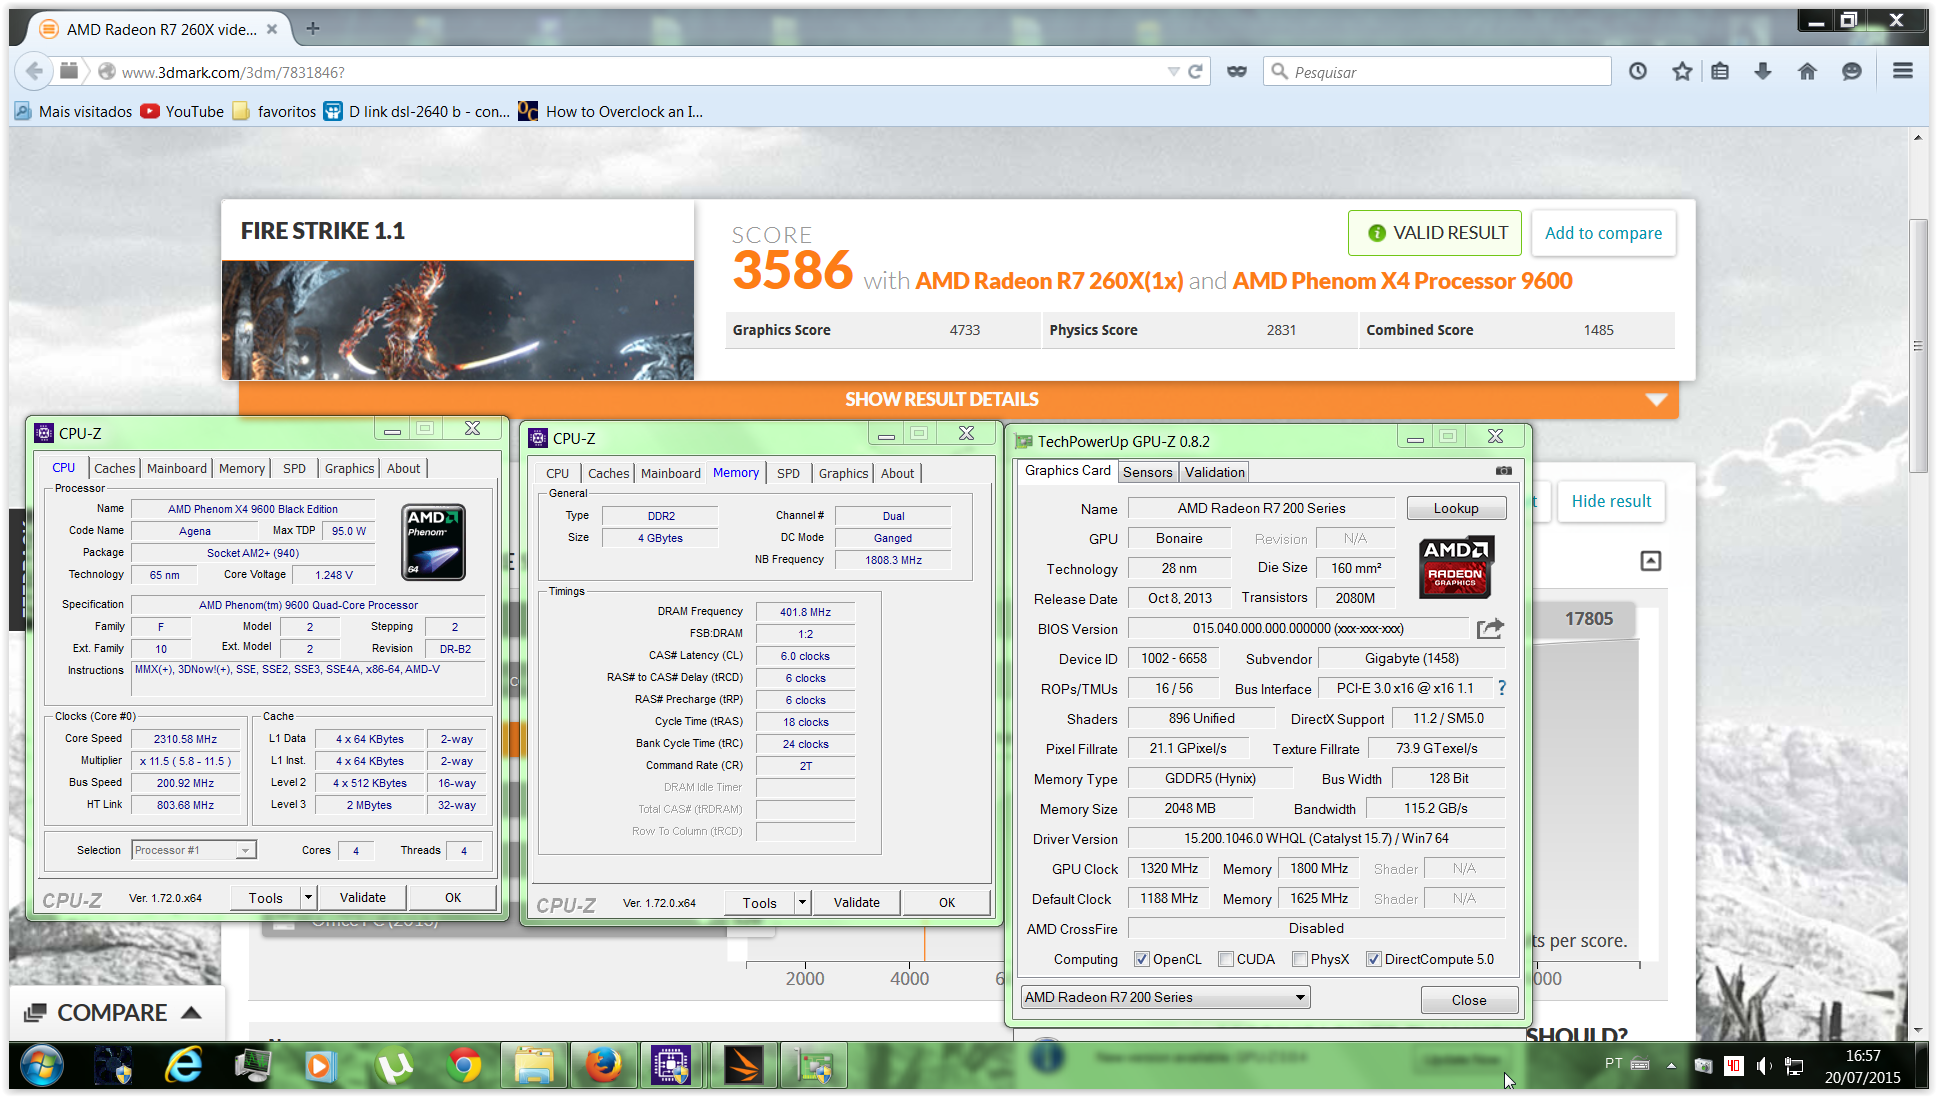
Task: Launch uTorrent from the taskbar
Action: click(x=395, y=1066)
